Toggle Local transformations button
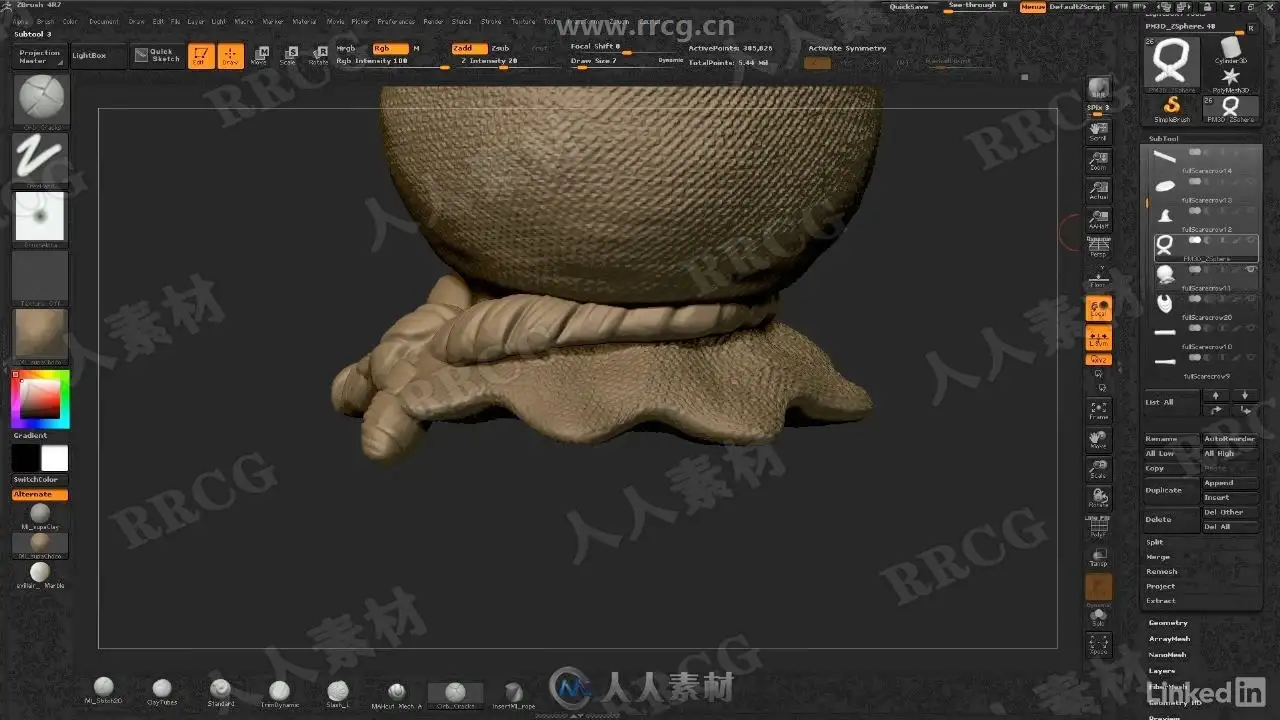 point(1098,308)
